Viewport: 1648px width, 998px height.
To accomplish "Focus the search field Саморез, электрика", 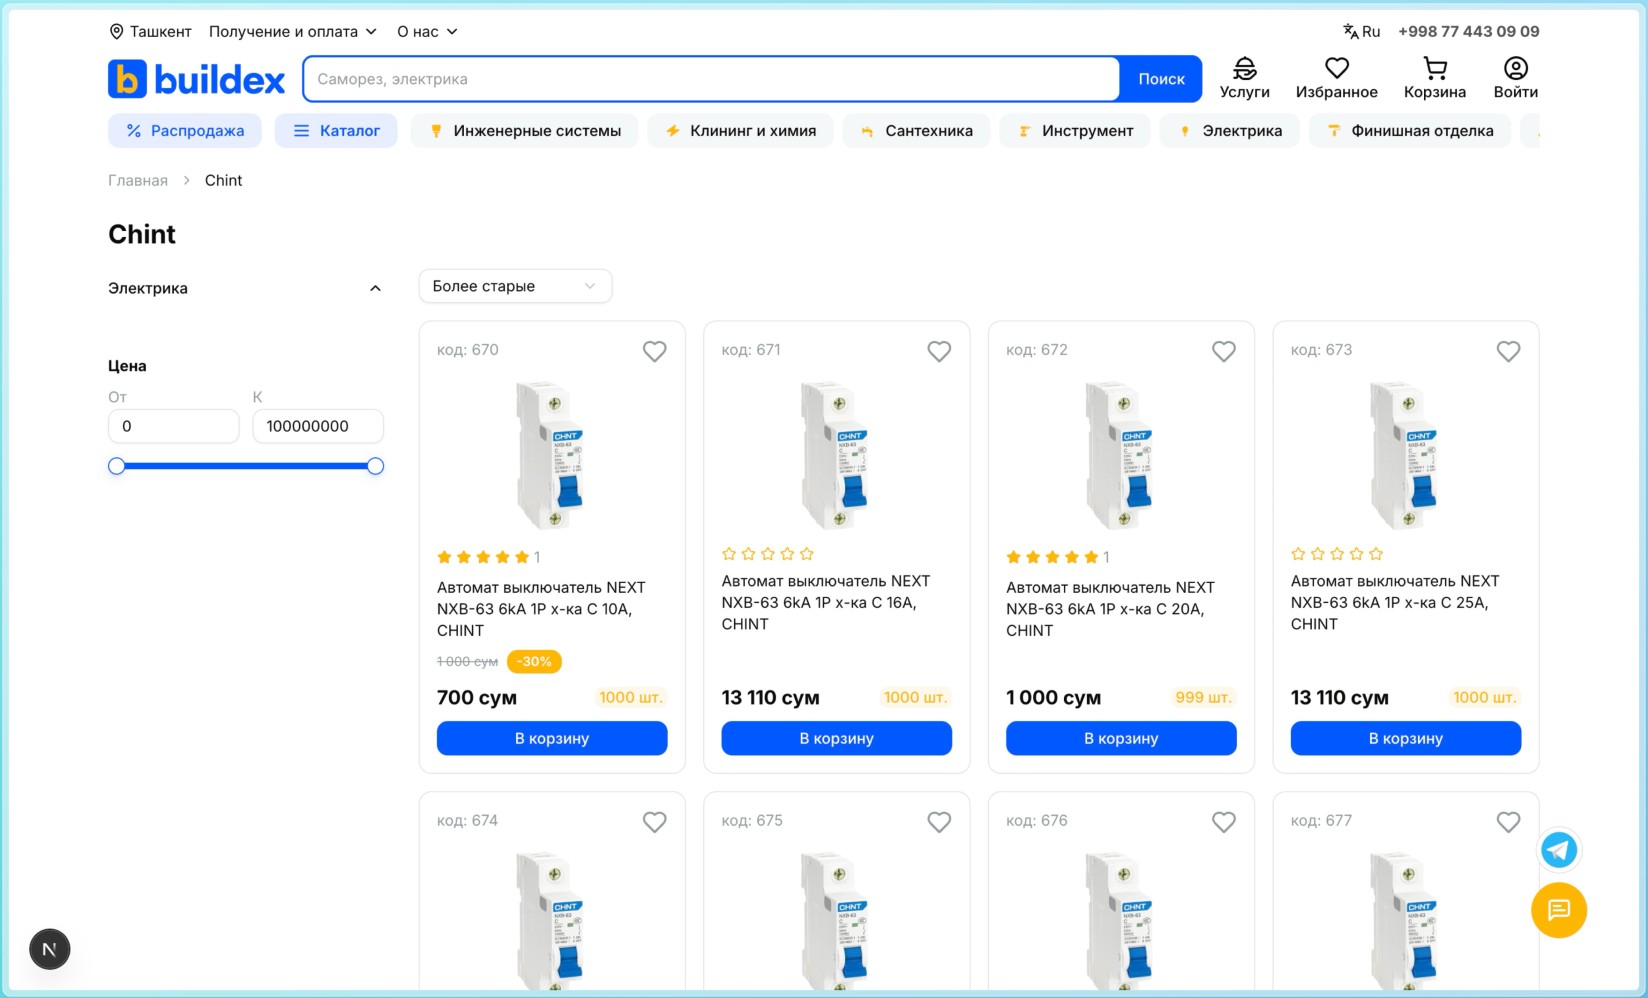I will [x=711, y=79].
